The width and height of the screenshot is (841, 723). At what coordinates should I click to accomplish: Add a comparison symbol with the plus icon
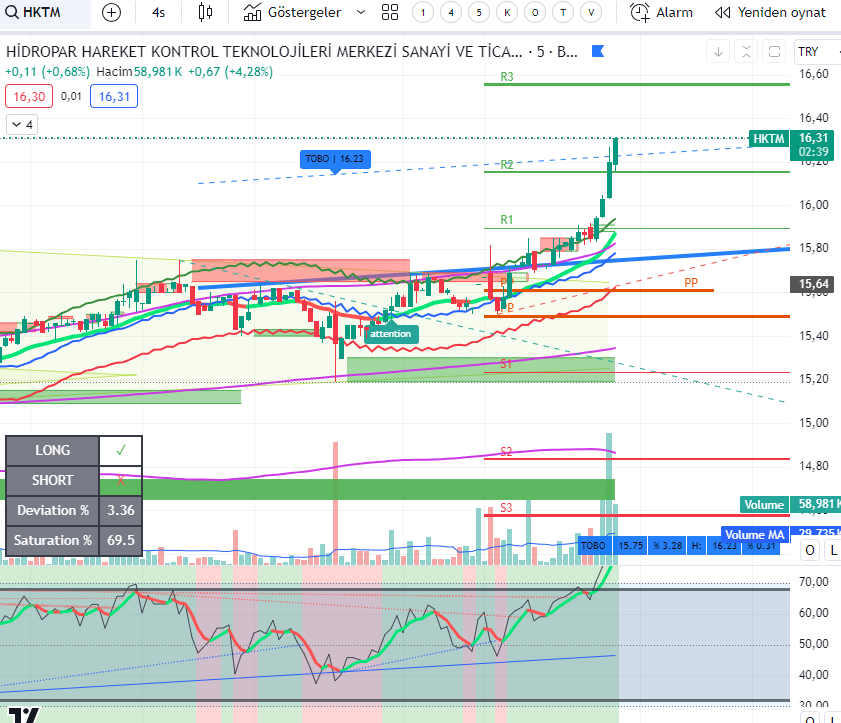click(111, 12)
